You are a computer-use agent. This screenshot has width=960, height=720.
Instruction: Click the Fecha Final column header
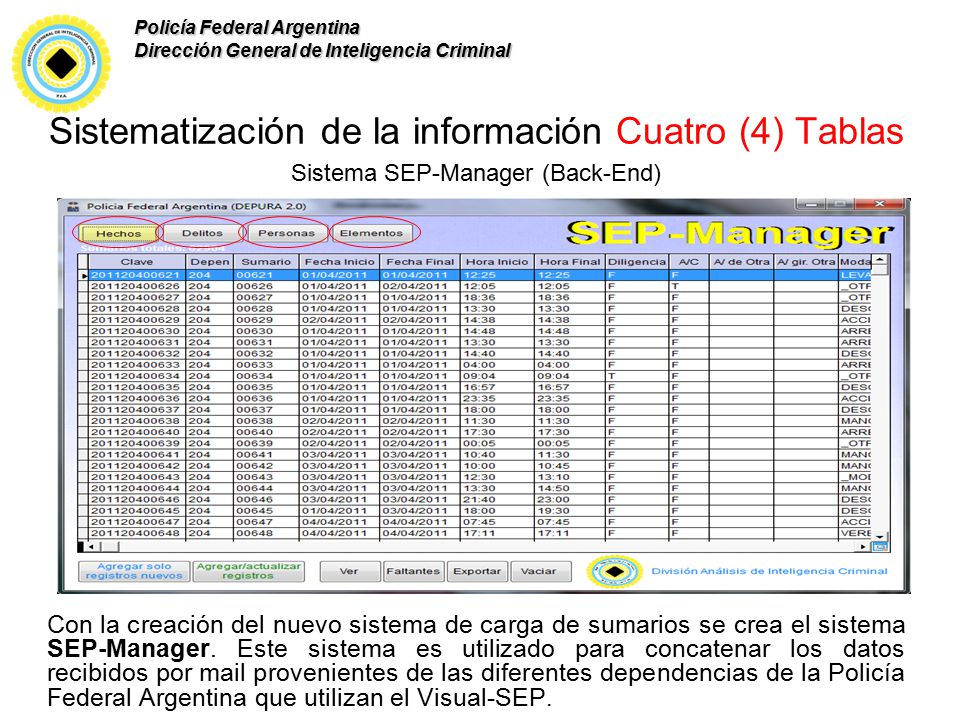pyautogui.click(x=420, y=261)
